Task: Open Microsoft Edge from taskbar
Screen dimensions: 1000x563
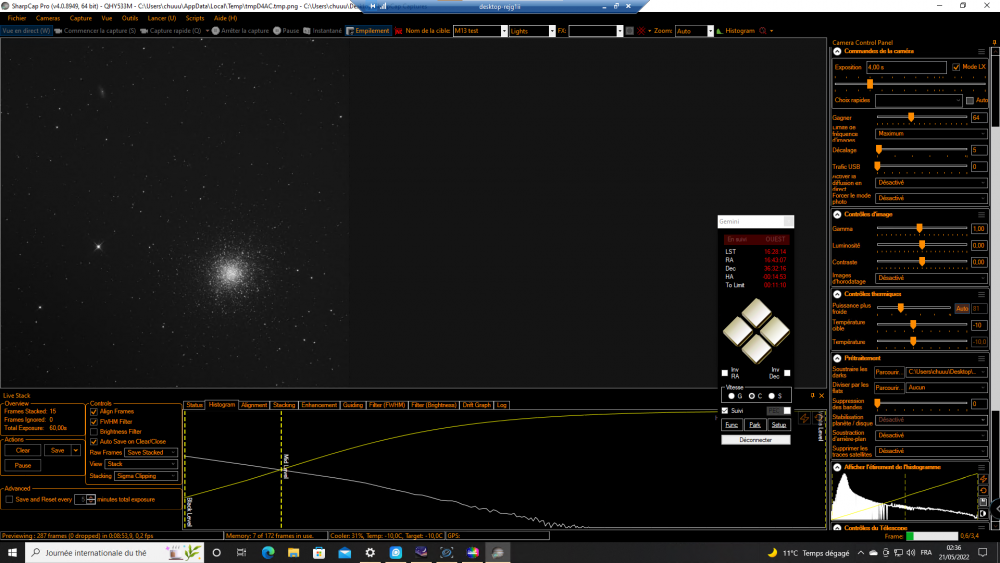Action: tap(268, 553)
